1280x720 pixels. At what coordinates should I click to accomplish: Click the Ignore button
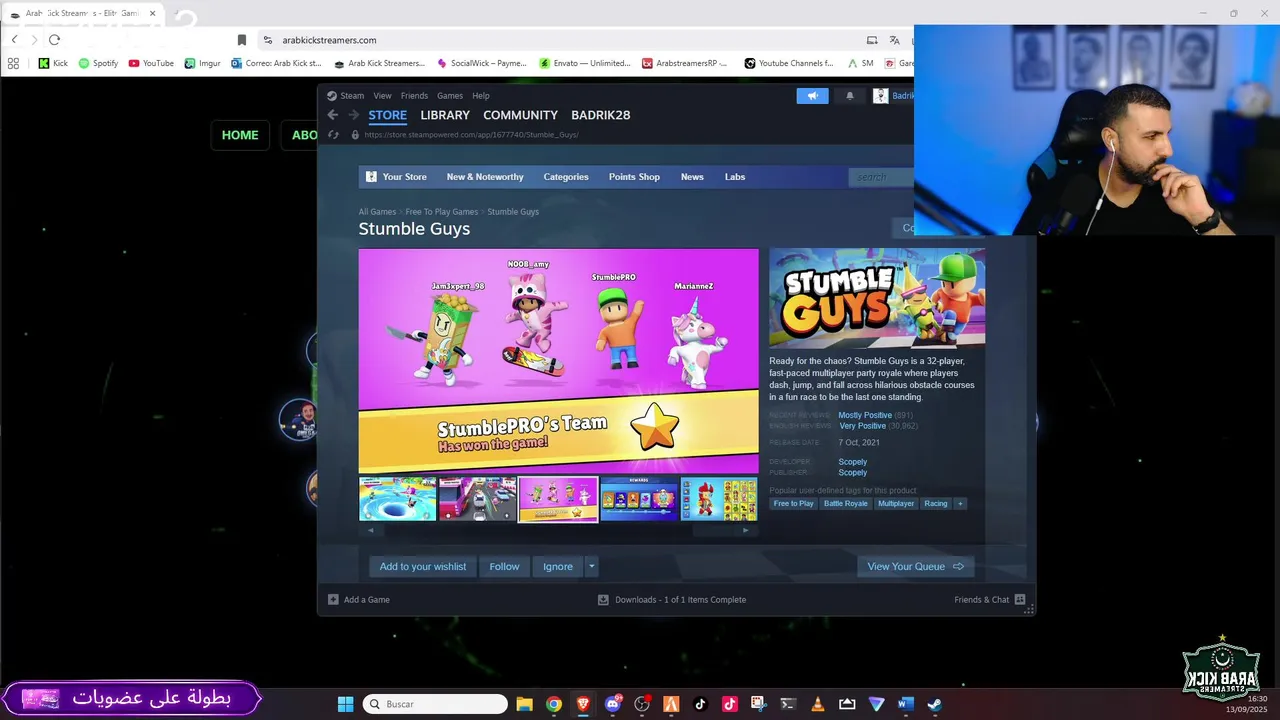click(x=558, y=566)
